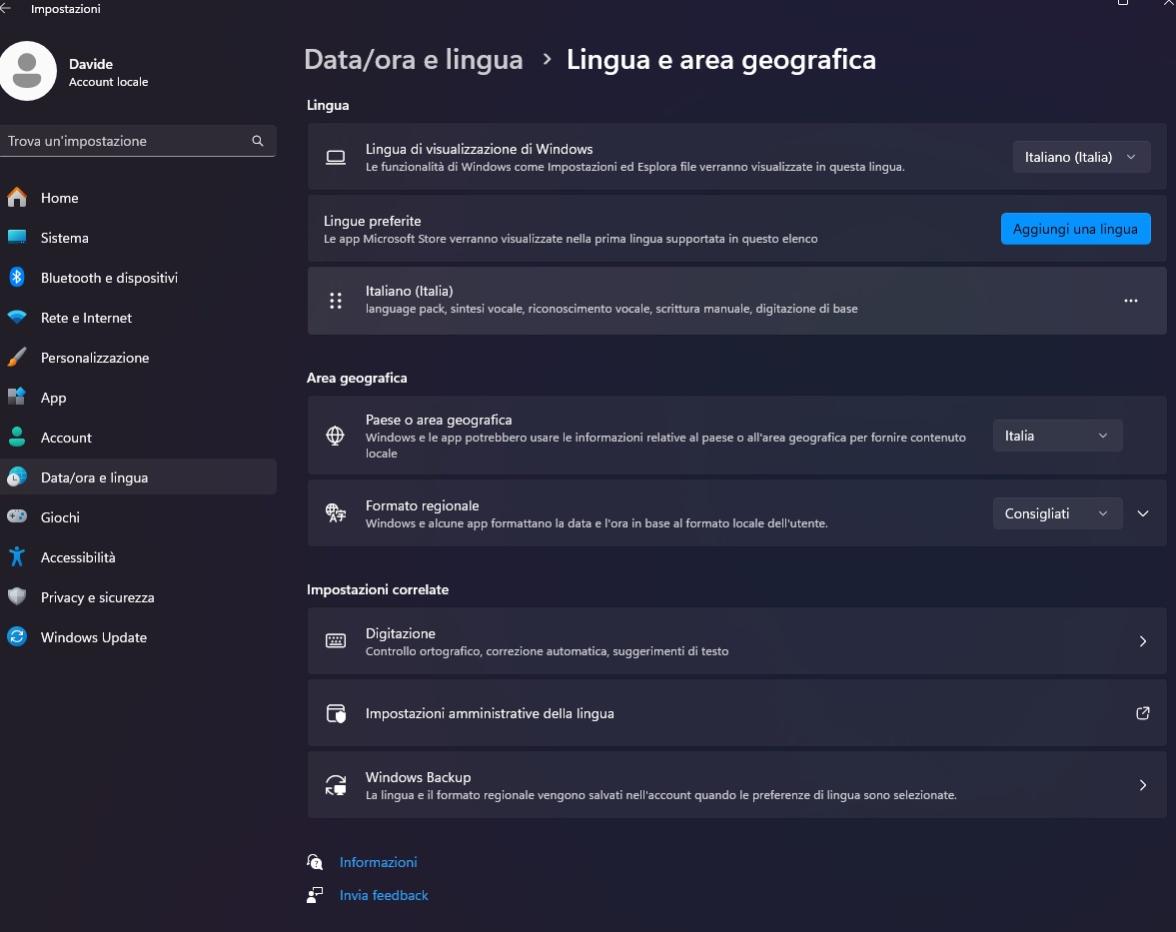Click the Bluetooth e dispositivi icon

(x=17, y=278)
